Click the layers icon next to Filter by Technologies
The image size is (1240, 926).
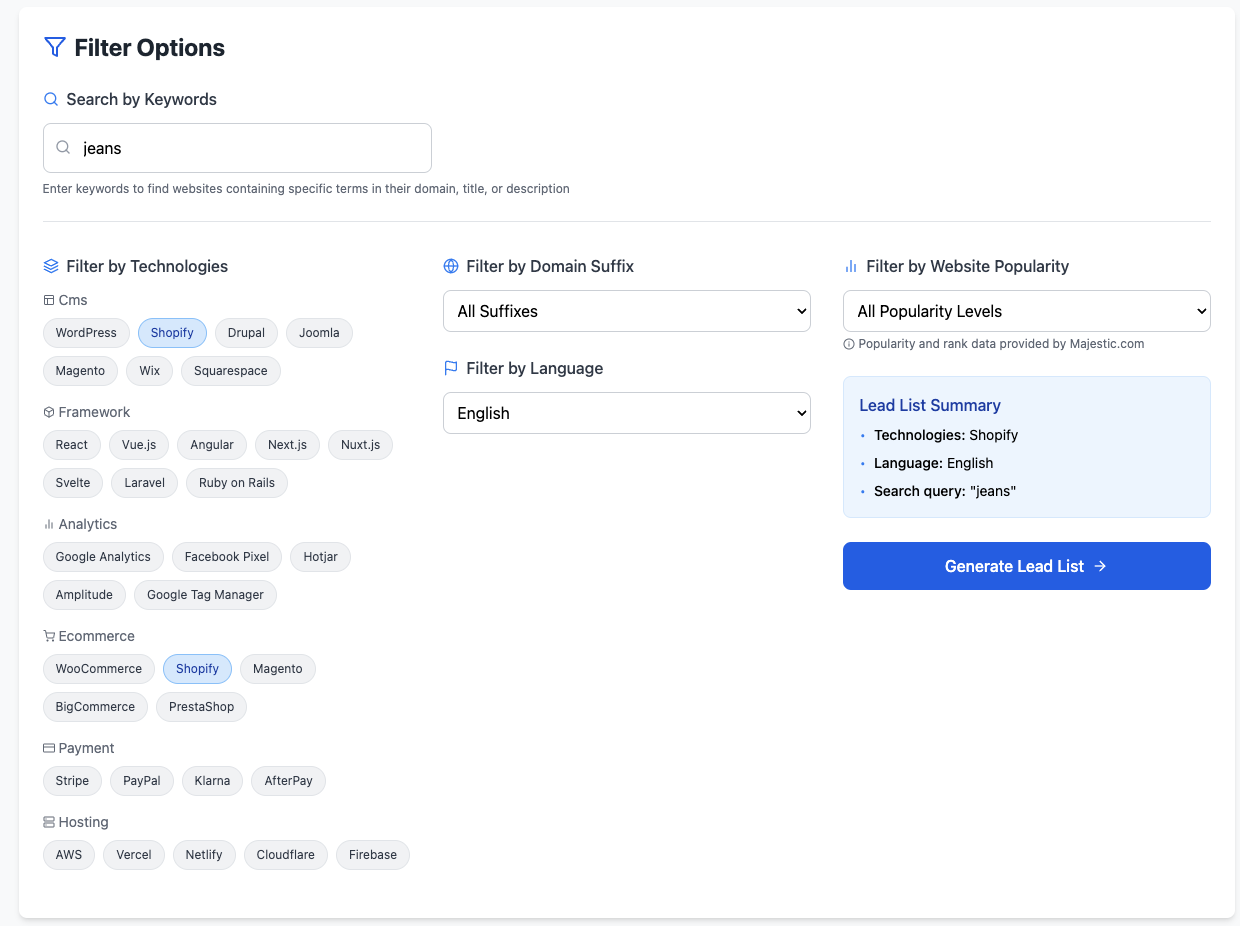click(51, 266)
